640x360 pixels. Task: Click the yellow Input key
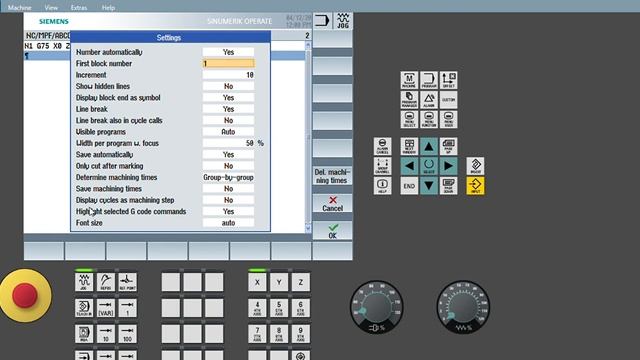[x=476, y=186]
